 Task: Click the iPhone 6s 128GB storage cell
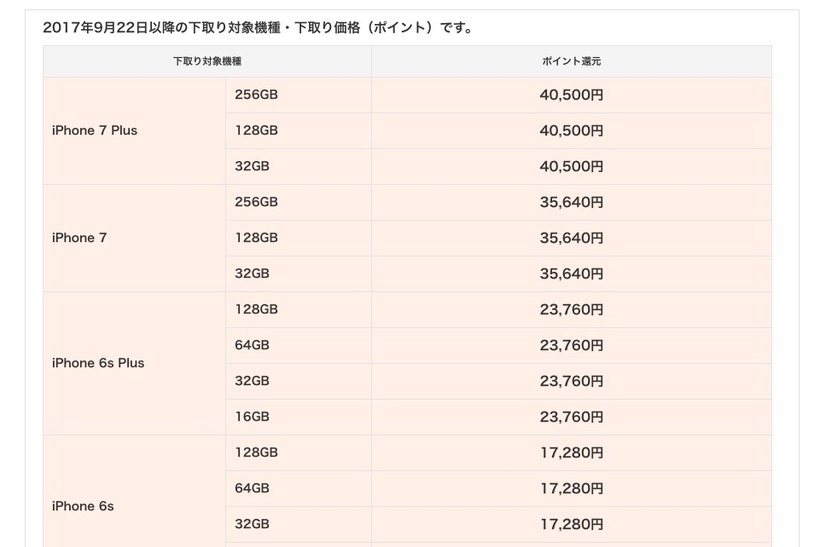[298, 453]
